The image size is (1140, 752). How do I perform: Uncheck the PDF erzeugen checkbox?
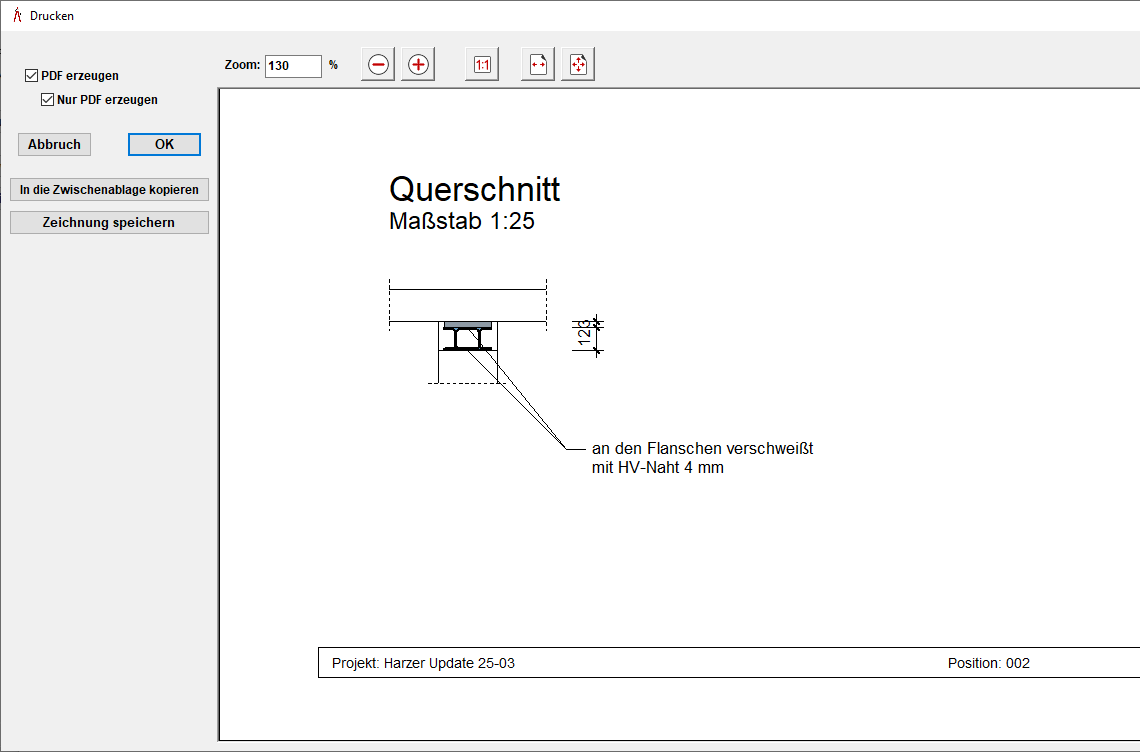pyautogui.click(x=32, y=76)
